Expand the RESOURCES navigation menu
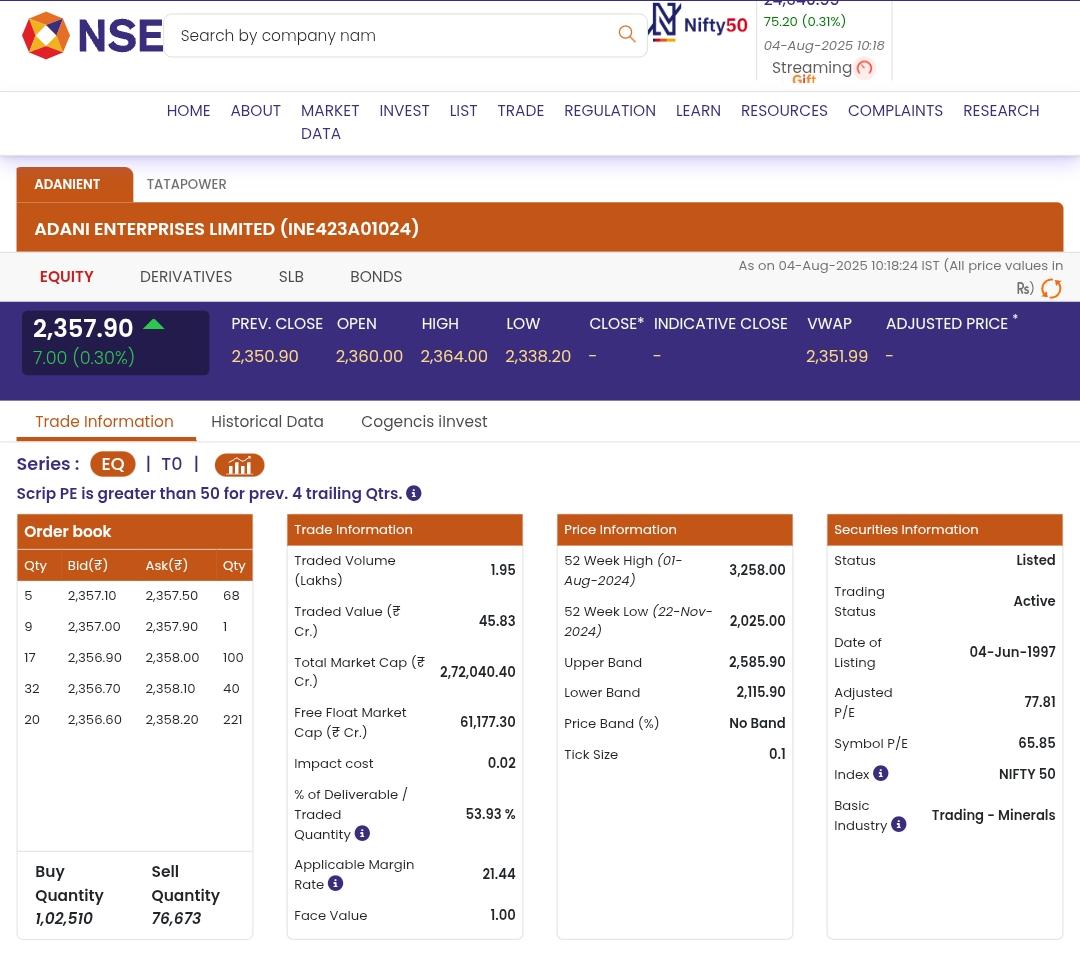 click(x=783, y=110)
